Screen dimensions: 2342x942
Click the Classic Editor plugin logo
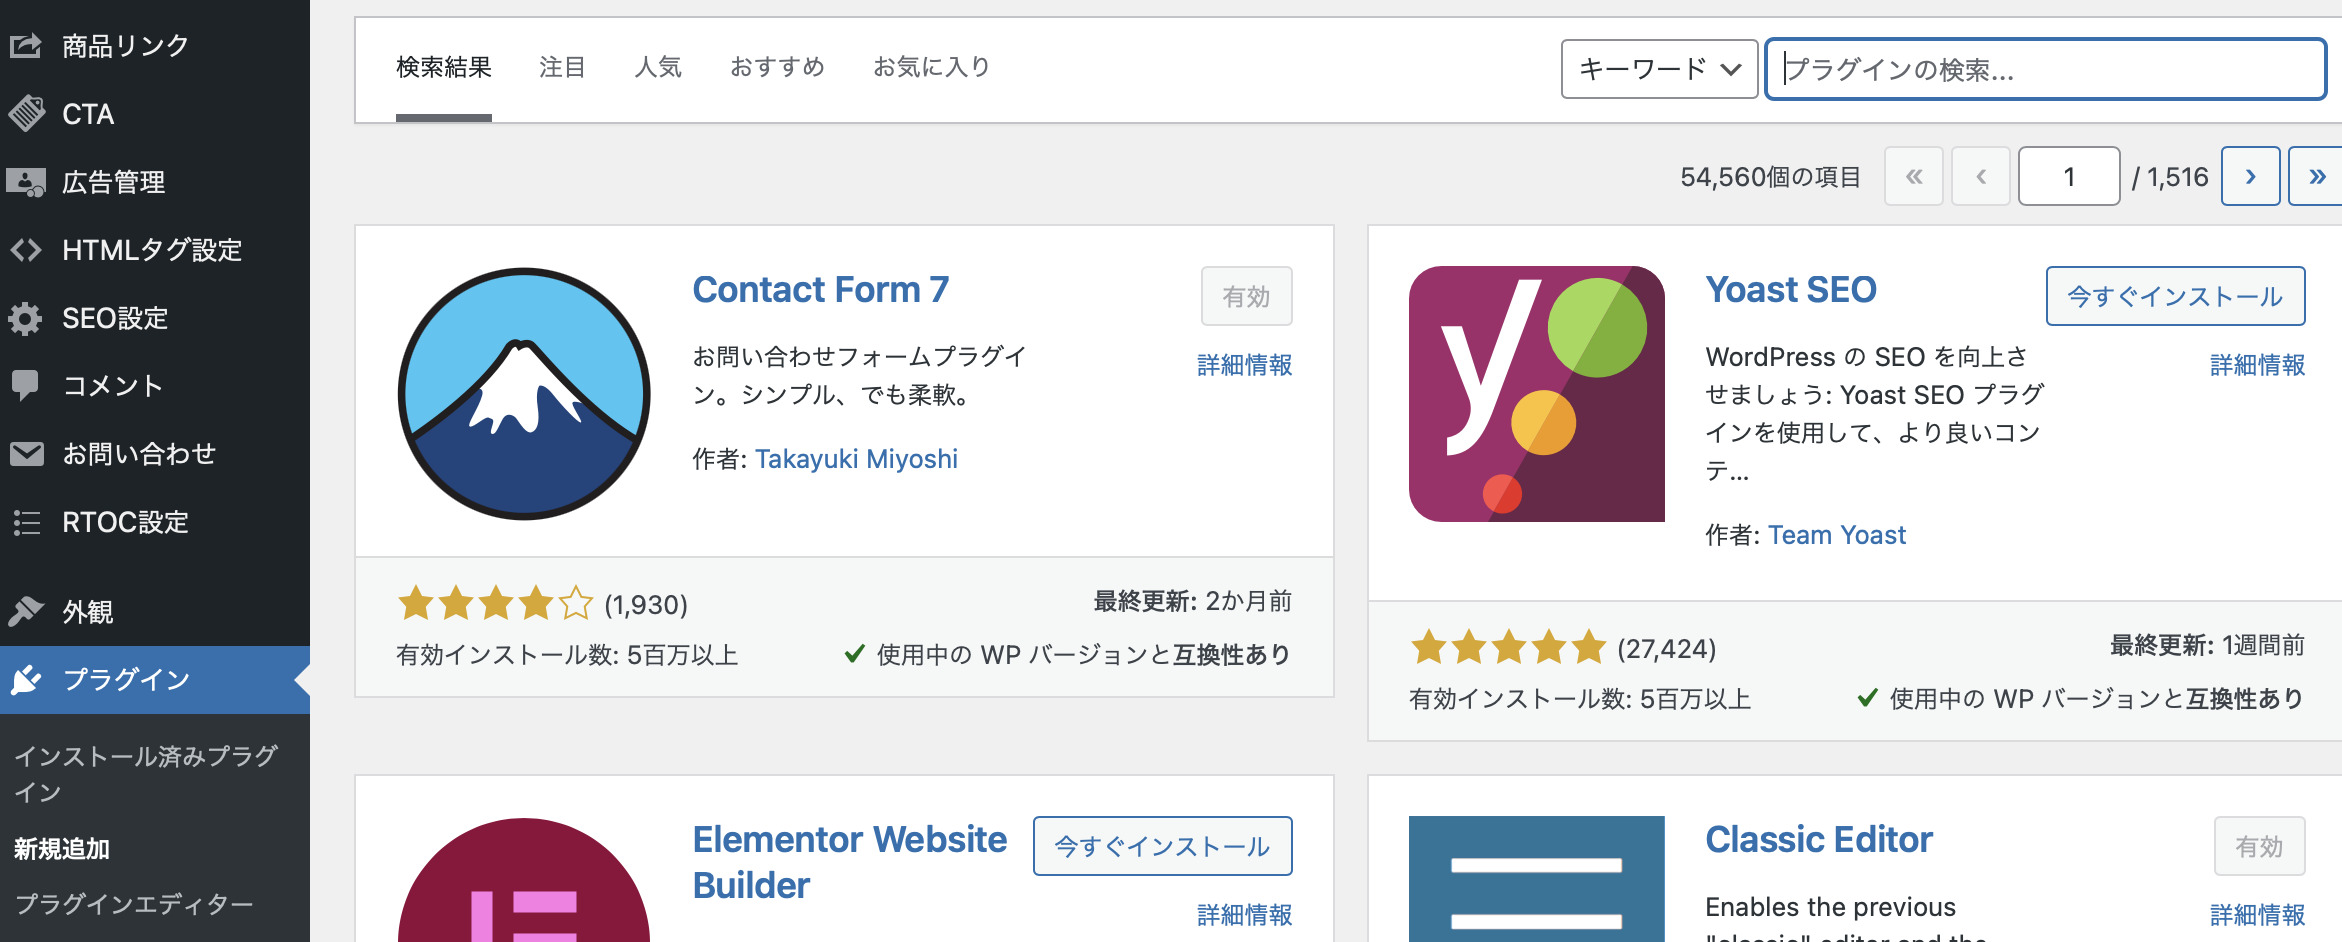click(x=1536, y=879)
